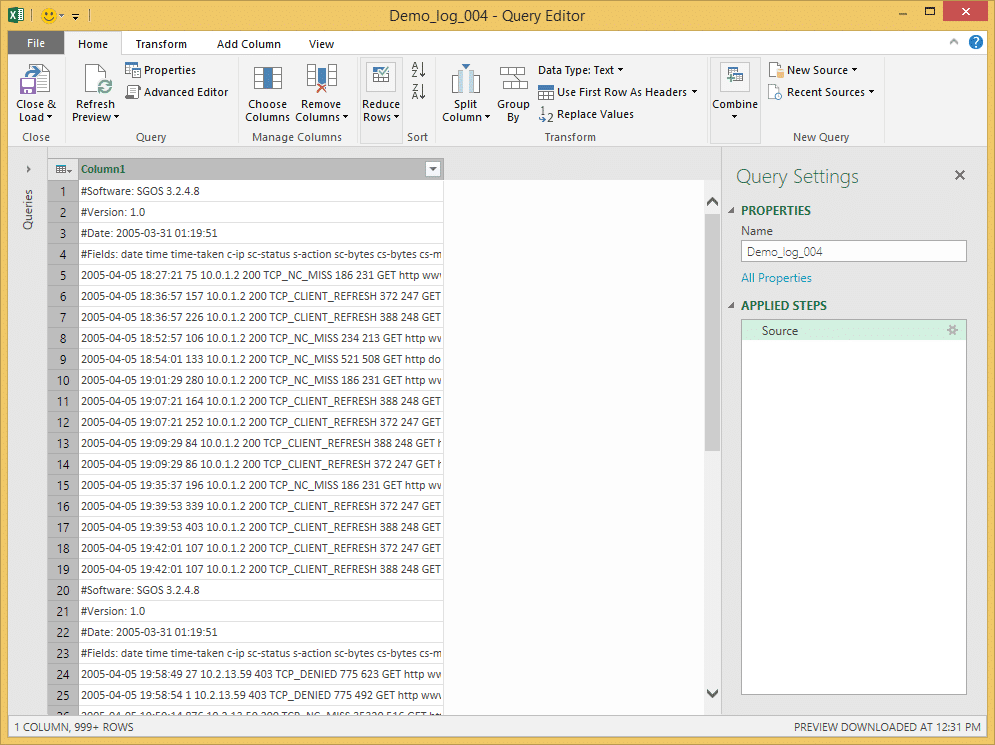
Task: Open the File menu
Action: click(36, 43)
